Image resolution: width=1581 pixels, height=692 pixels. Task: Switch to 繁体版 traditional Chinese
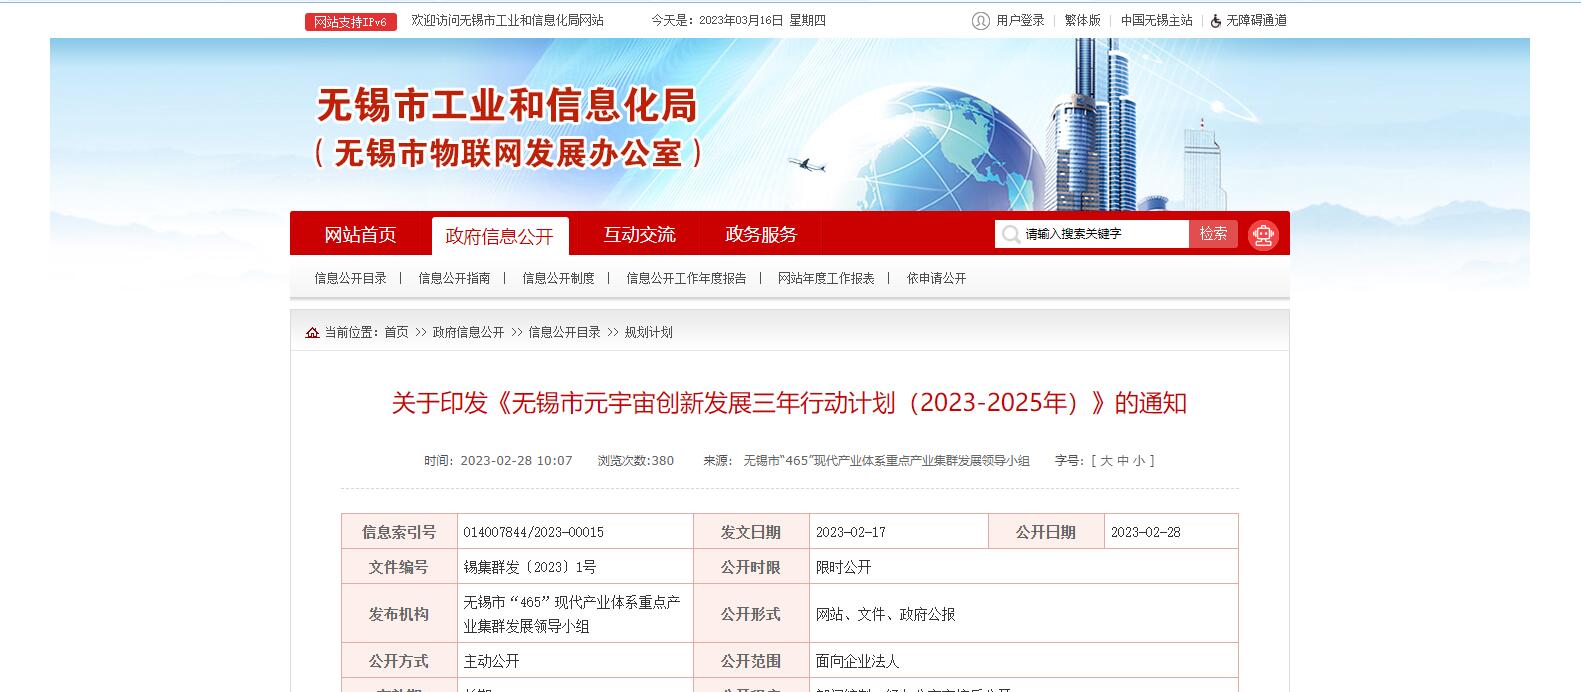pos(1082,21)
